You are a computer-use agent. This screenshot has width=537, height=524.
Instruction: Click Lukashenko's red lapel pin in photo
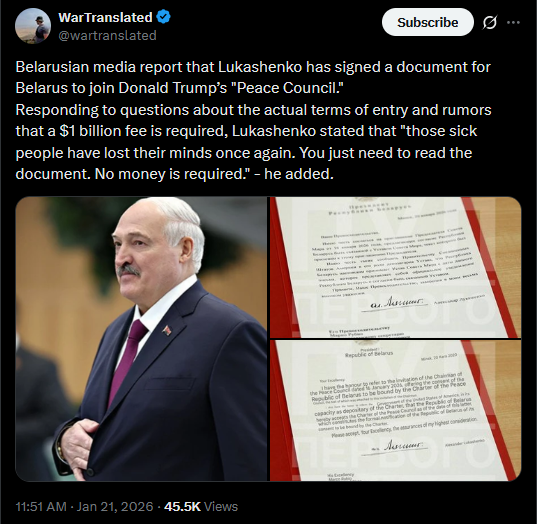(167, 330)
